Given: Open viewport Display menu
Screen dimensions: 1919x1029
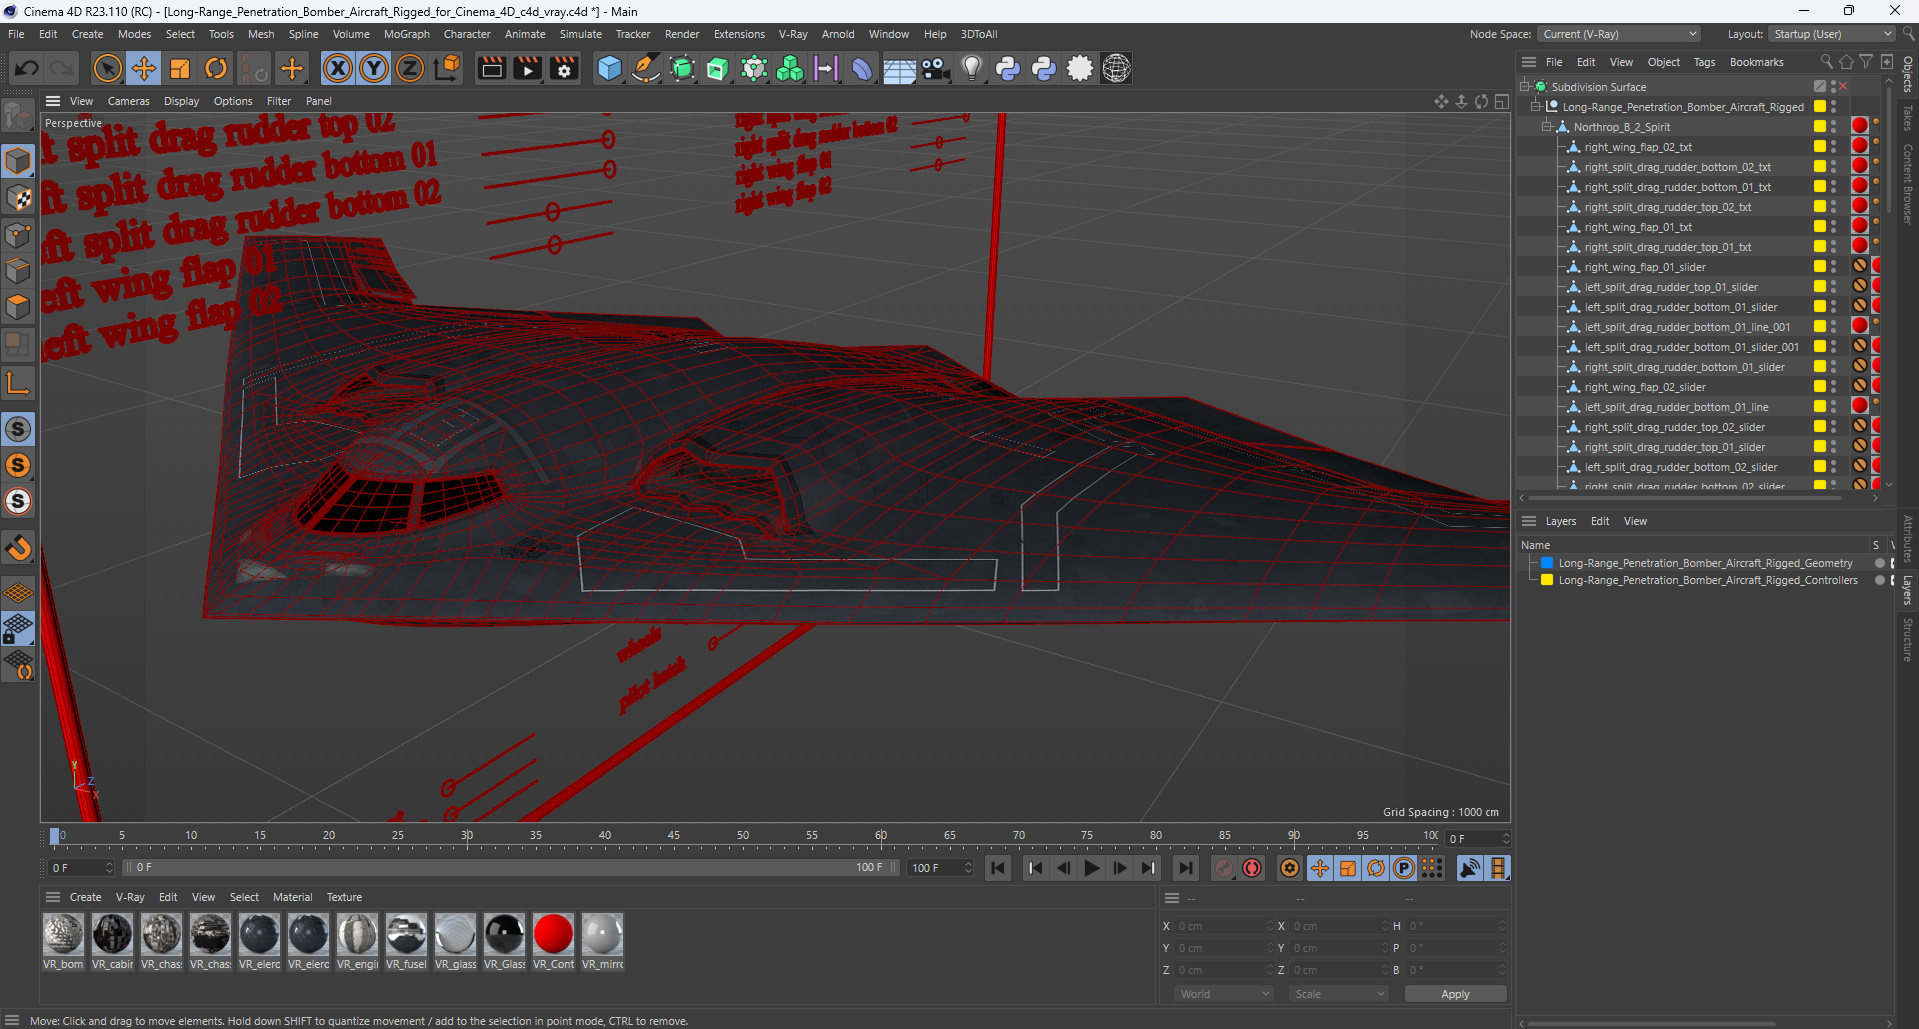Looking at the screenshot, I should (x=181, y=101).
